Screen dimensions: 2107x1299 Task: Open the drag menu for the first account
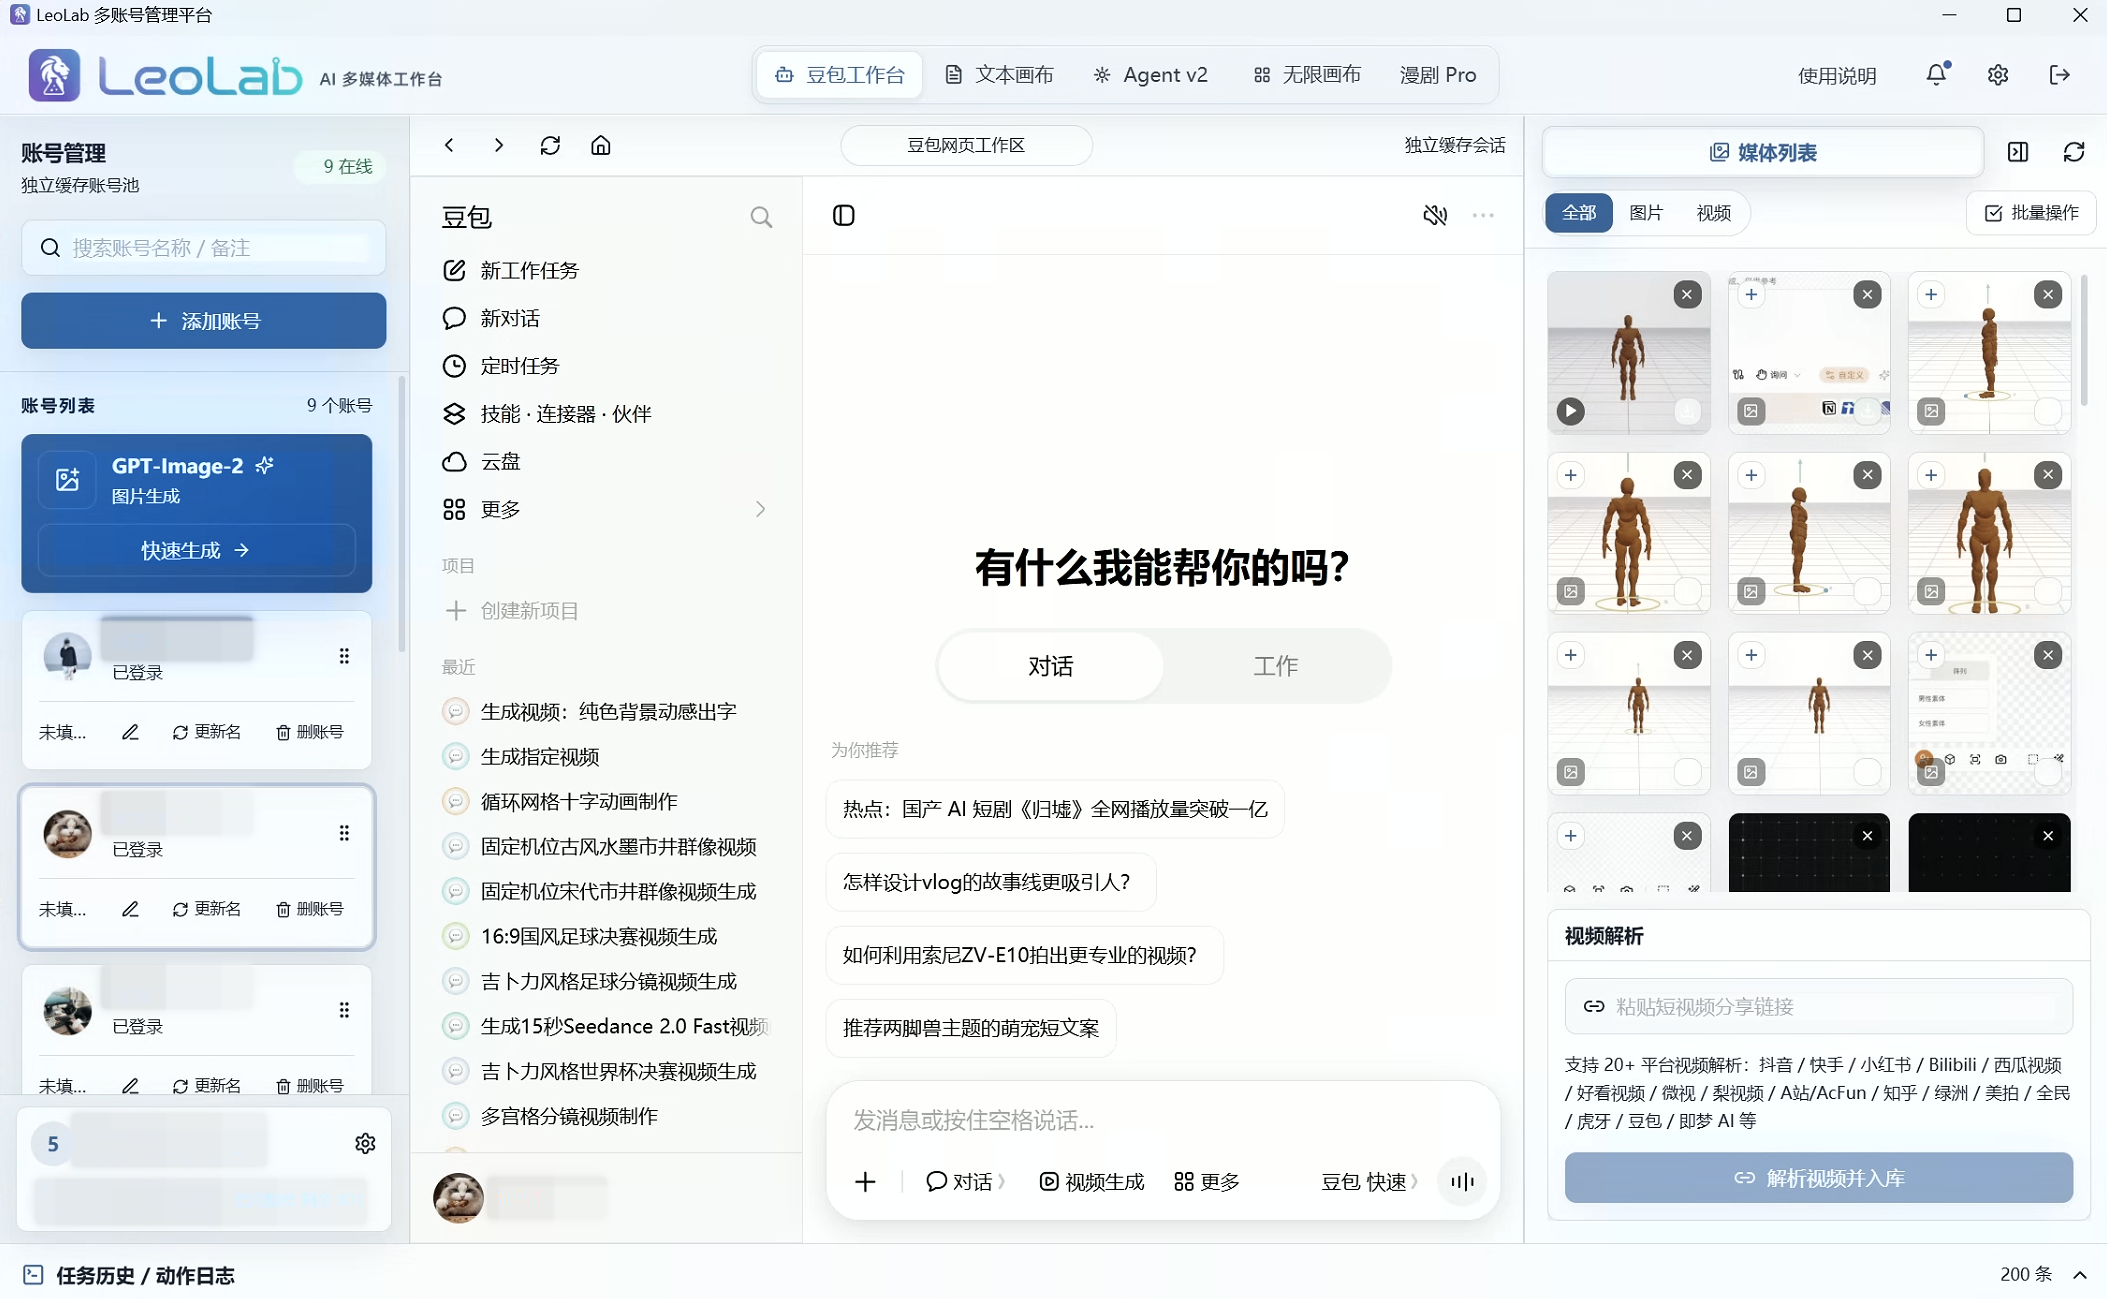(x=344, y=656)
